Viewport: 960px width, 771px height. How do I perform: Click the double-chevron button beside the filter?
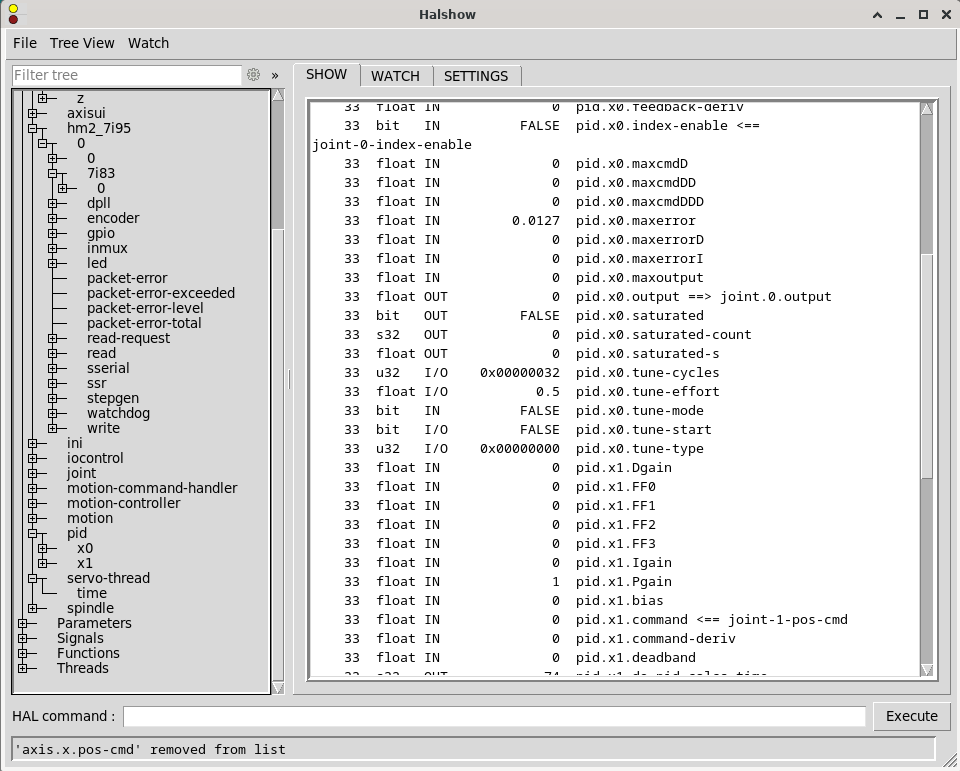(x=275, y=75)
